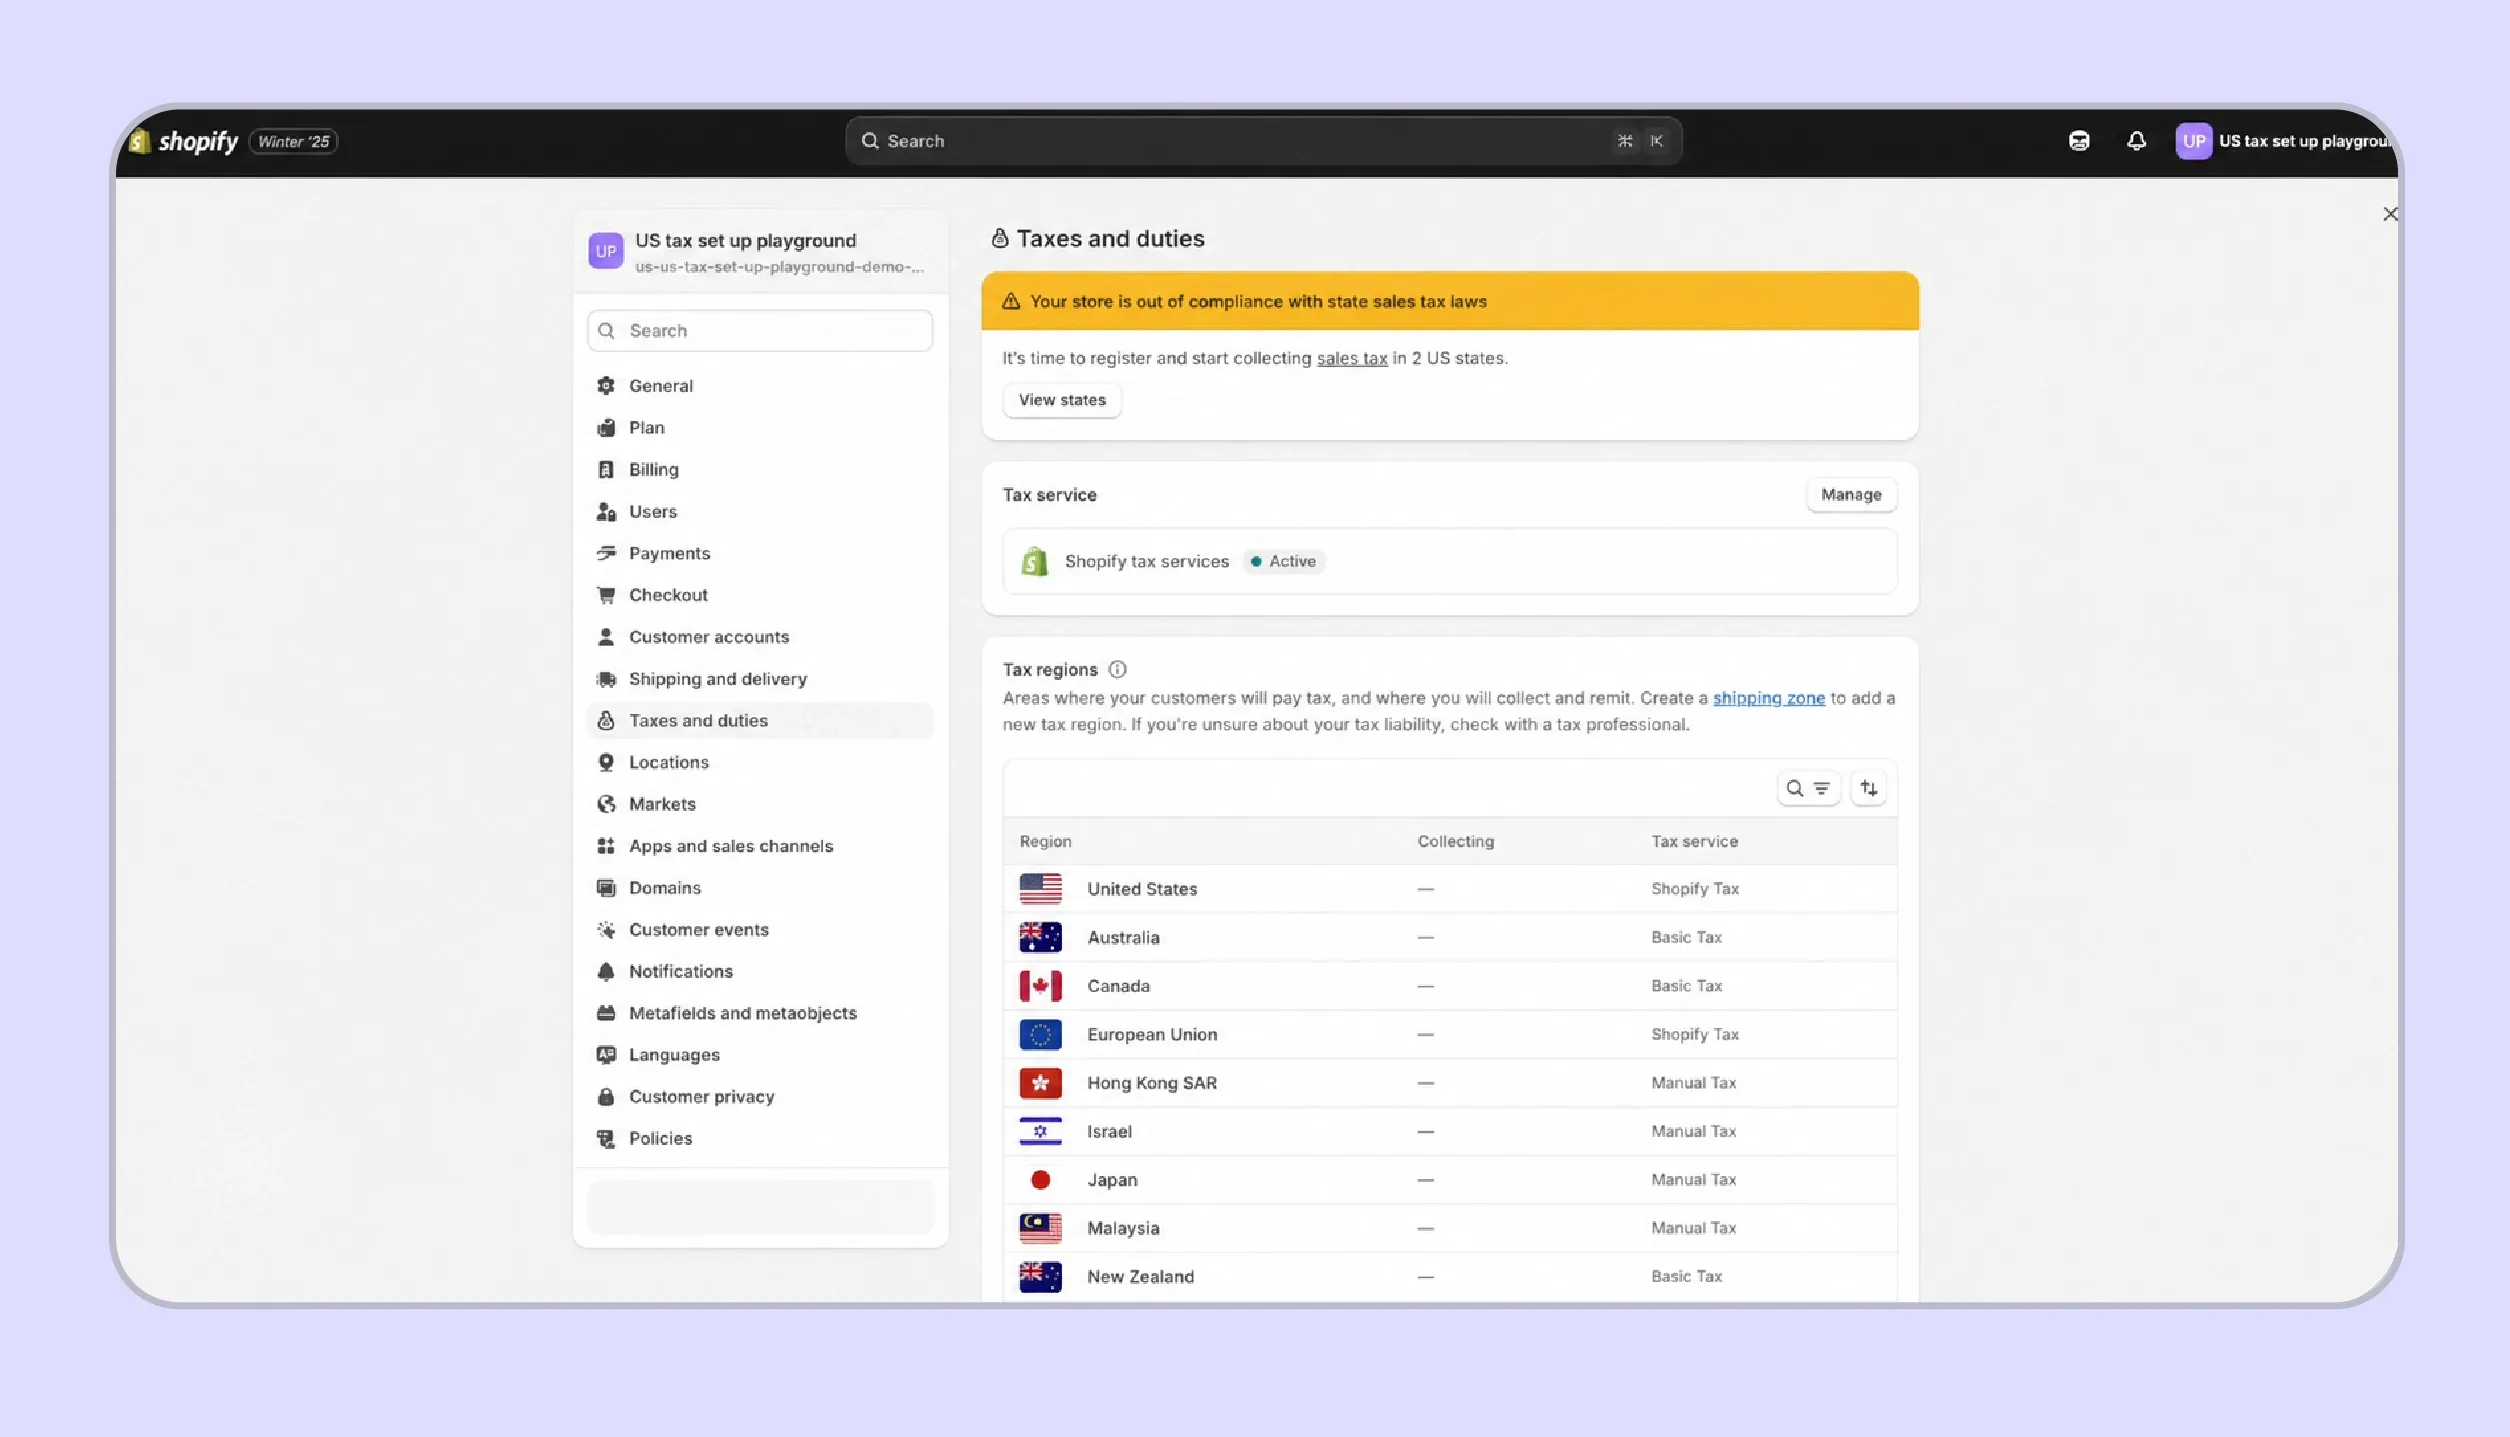The height and width of the screenshot is (1437, 2510).
Task: Click the Customer privacy lock icon
Action: pos(606,1097)
